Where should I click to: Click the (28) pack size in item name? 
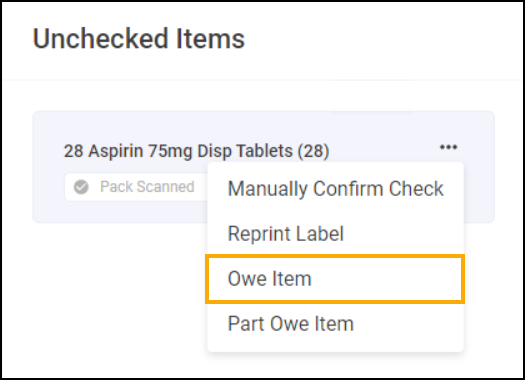[313, 151]
